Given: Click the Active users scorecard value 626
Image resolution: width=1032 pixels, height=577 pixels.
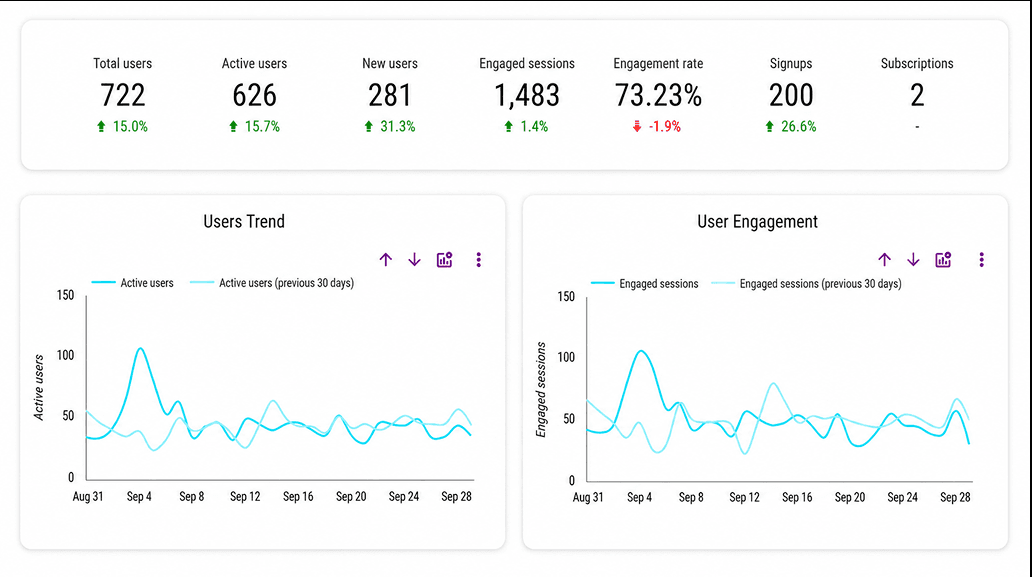Looking at the screenshot, I should [x=254, y=95].
